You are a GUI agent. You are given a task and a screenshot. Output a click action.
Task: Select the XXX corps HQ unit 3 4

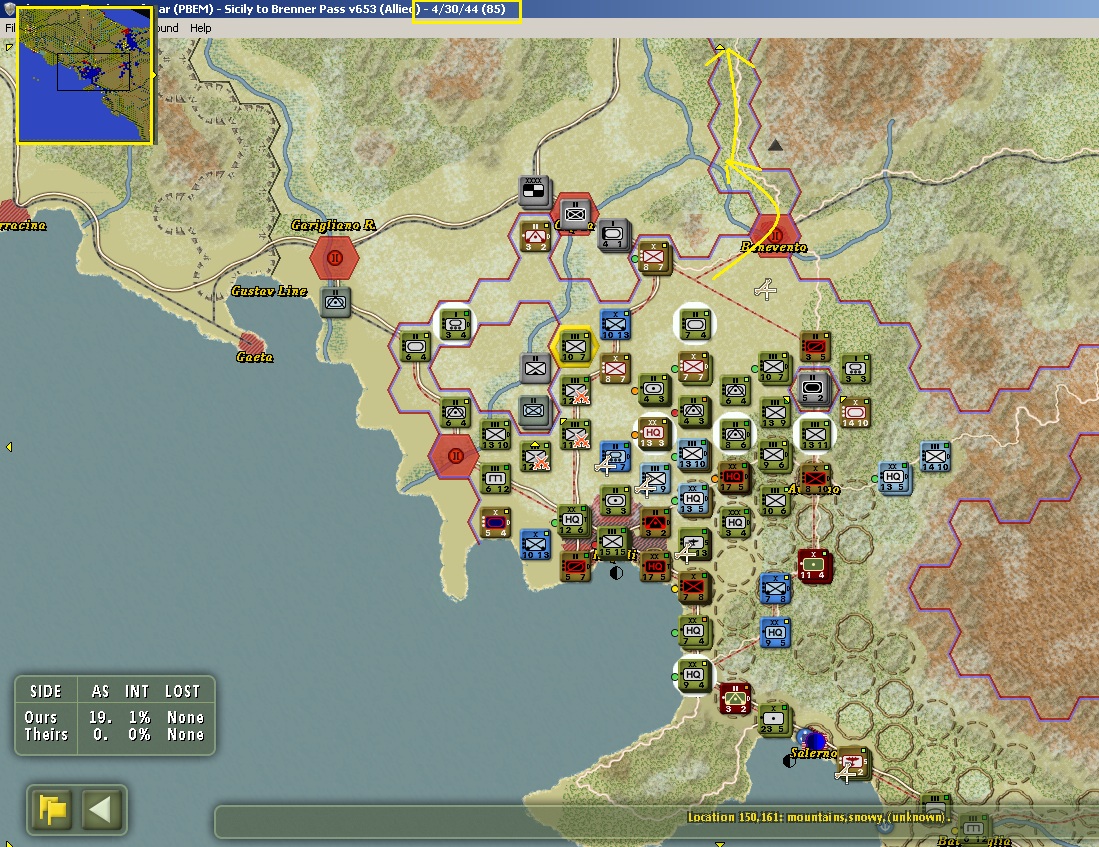[x=735, y=523]
